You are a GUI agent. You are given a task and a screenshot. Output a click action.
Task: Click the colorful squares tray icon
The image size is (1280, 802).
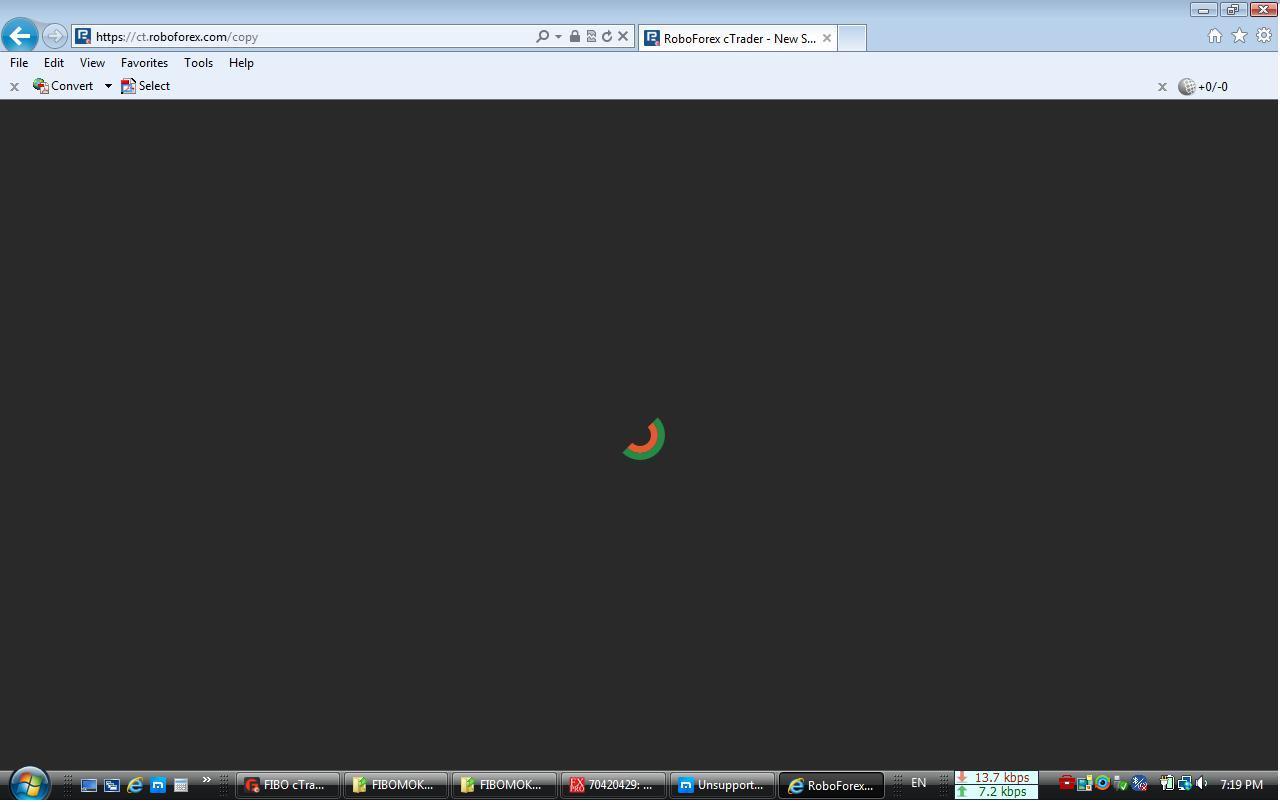click(1084, 784)
